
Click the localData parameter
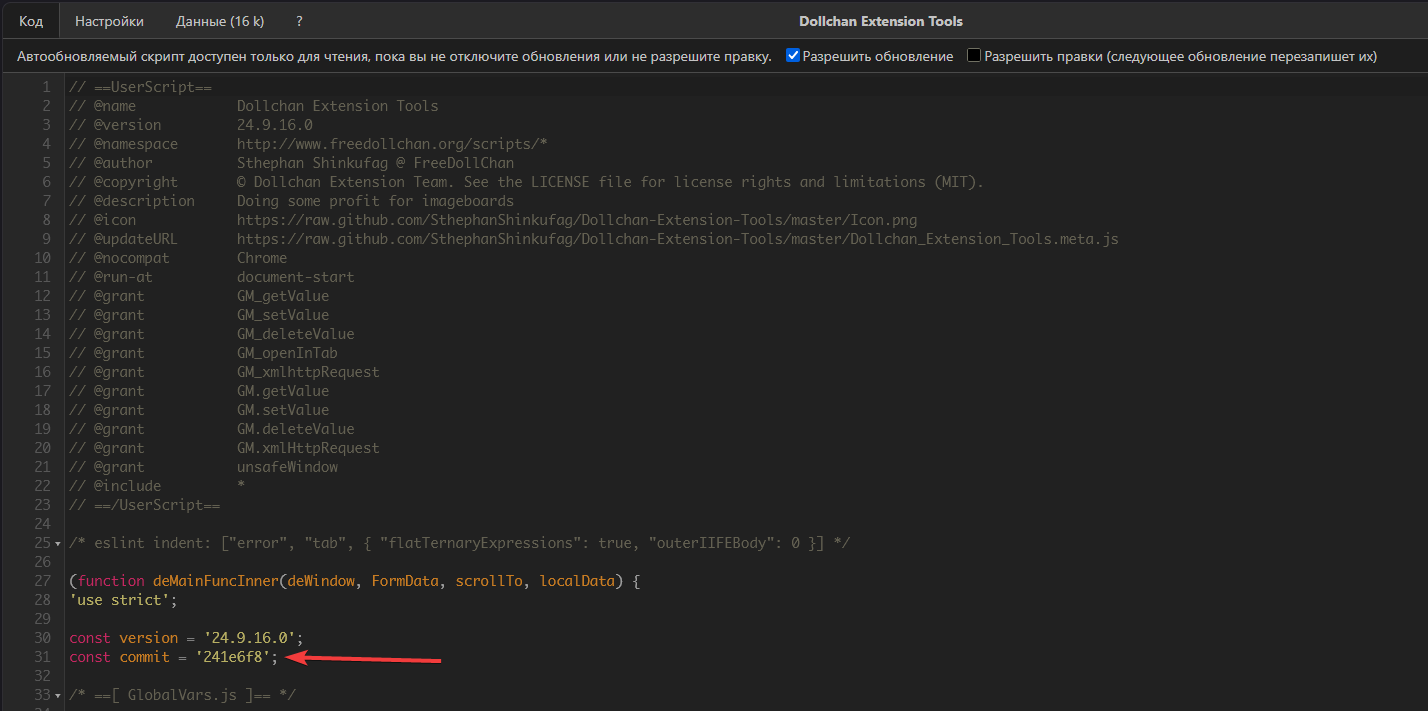(x=577, y=581)
